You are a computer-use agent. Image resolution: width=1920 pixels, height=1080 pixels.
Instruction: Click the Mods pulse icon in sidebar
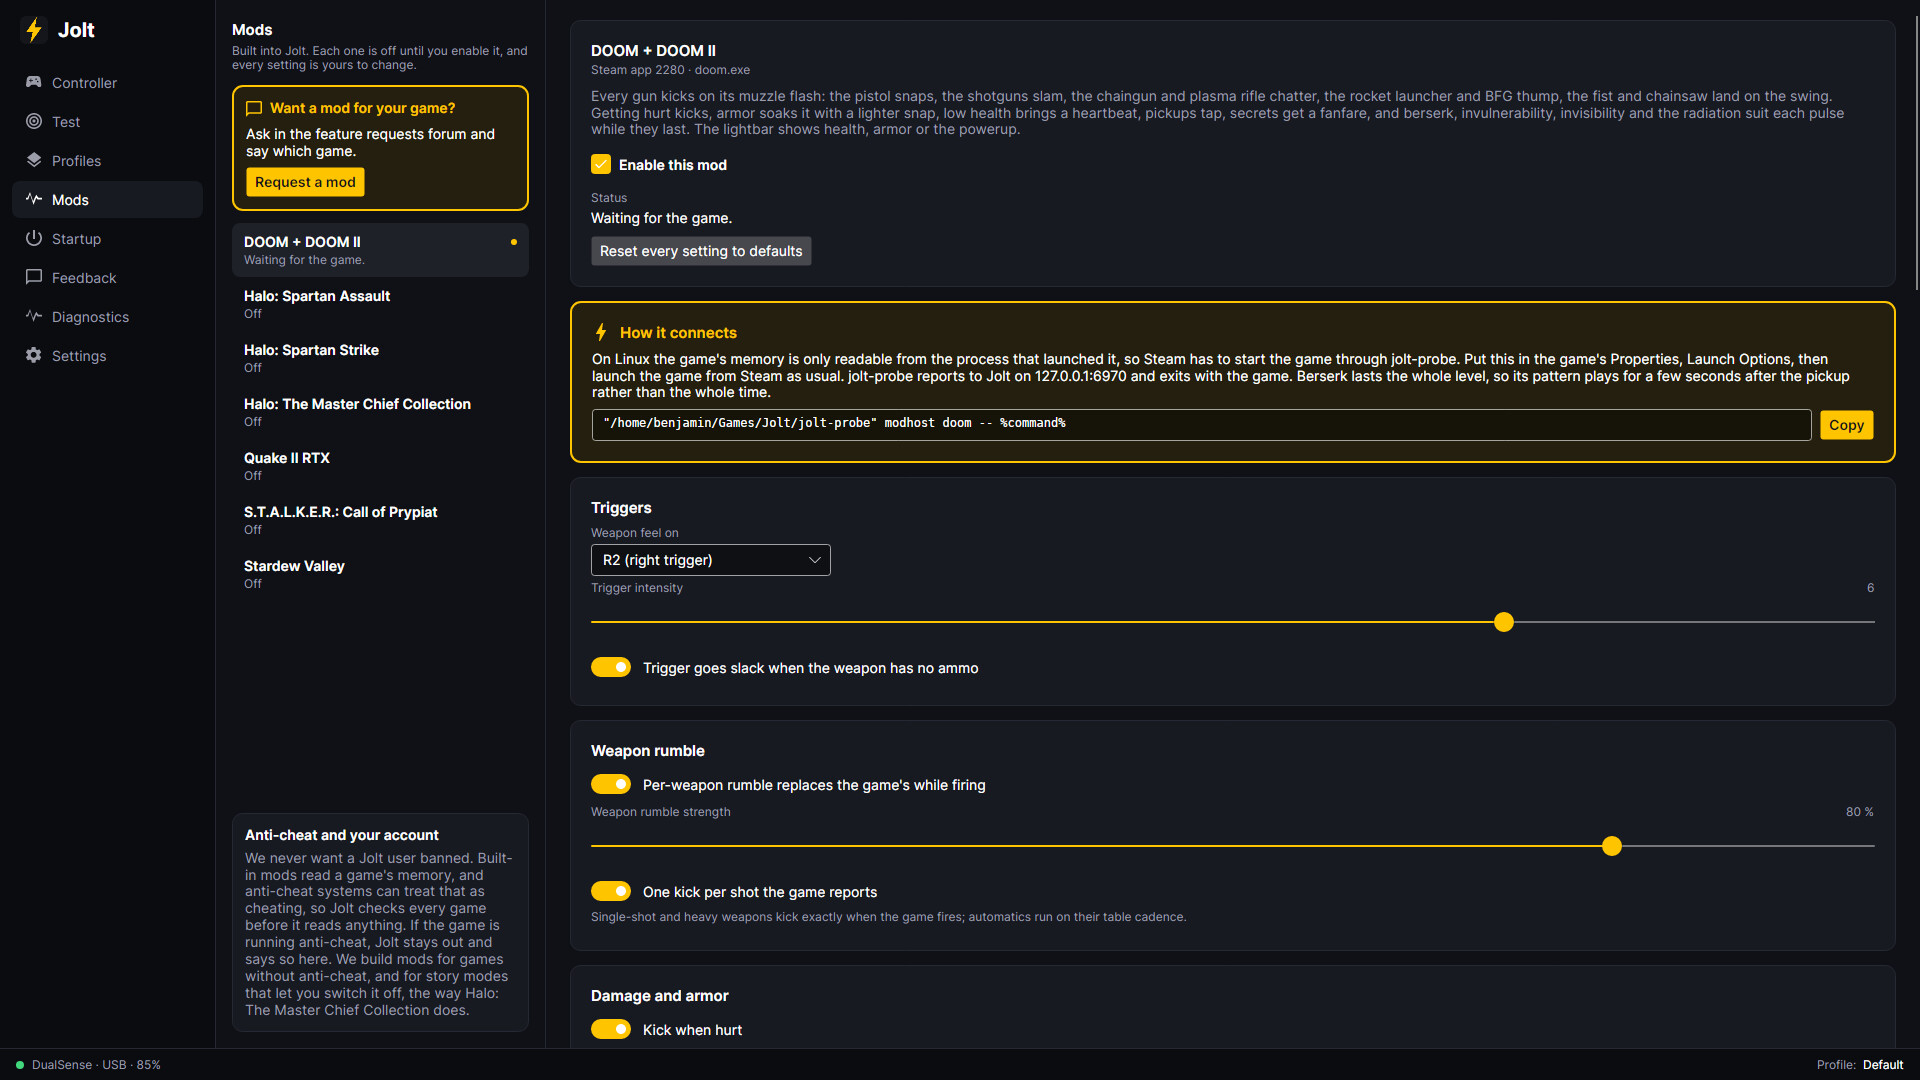pyautogui.click(x=34, y=199)
